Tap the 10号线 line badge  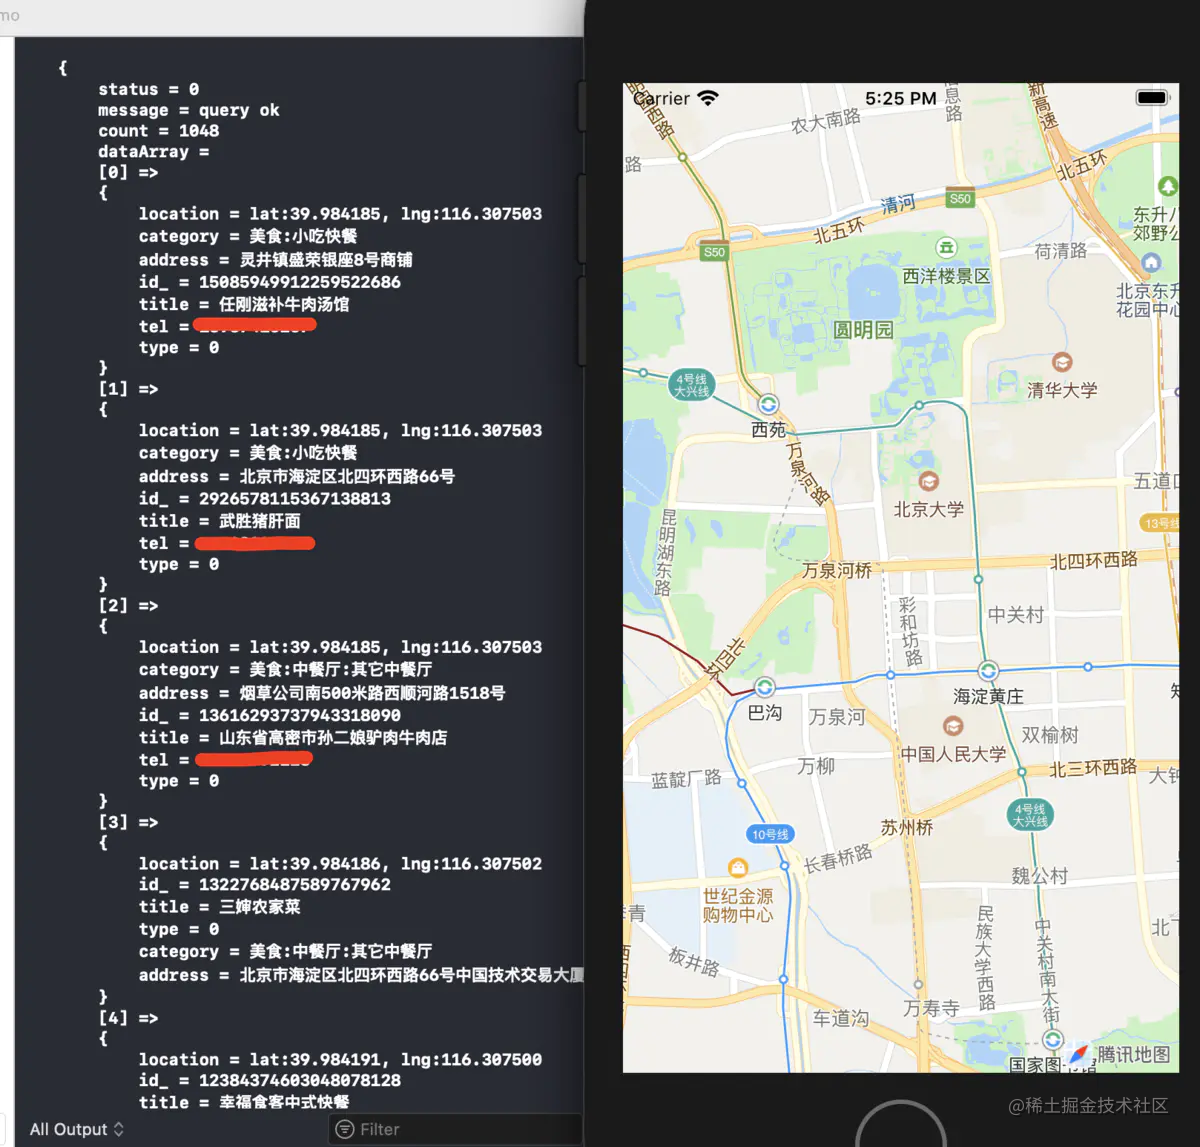[770, 834]
